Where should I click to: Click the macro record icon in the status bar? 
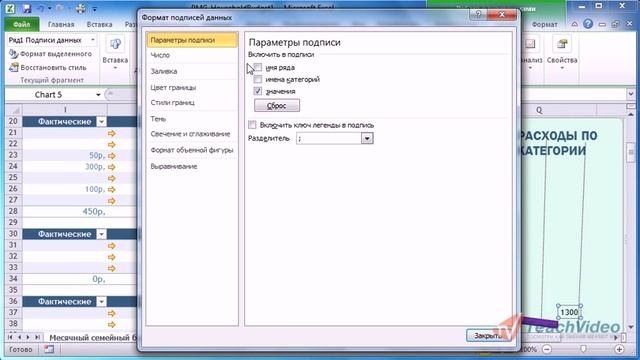pos(49,349)
